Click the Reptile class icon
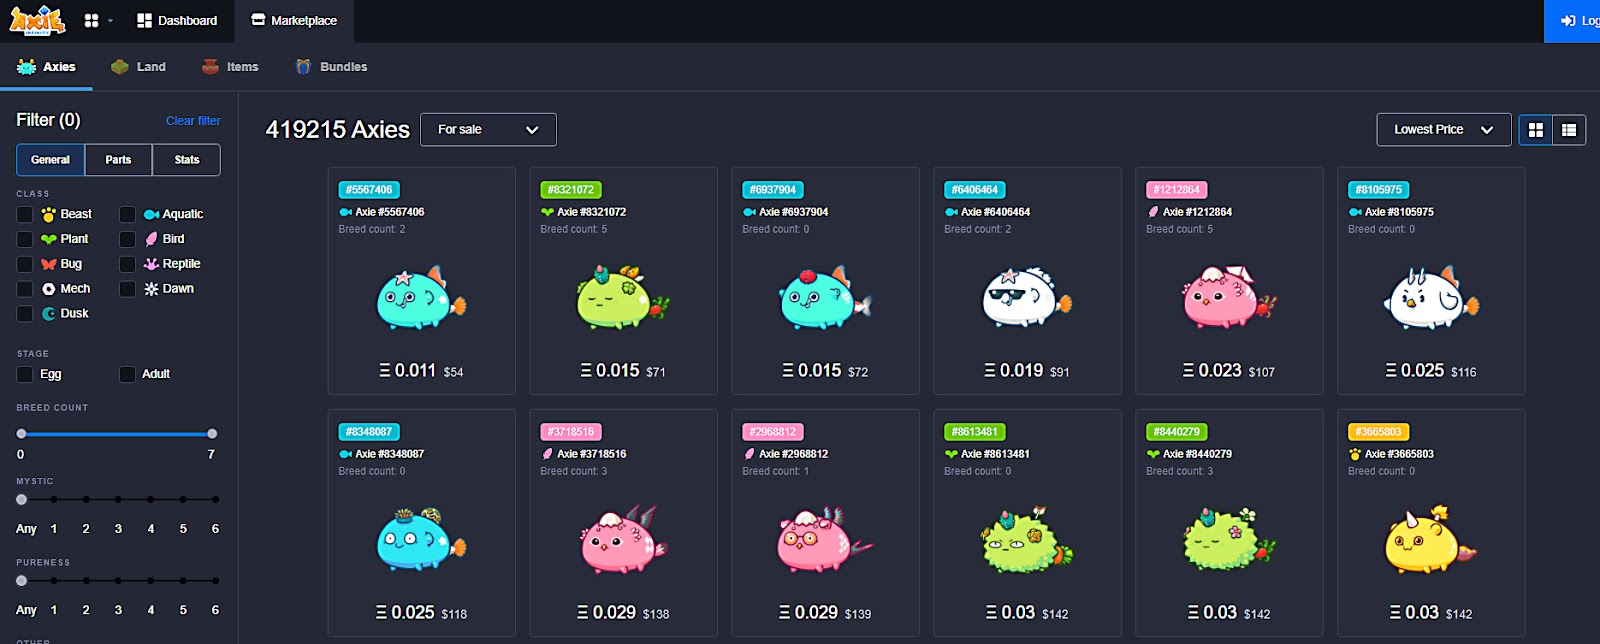The width and height of the screenshot is (1600, 644). pos(151,264)
